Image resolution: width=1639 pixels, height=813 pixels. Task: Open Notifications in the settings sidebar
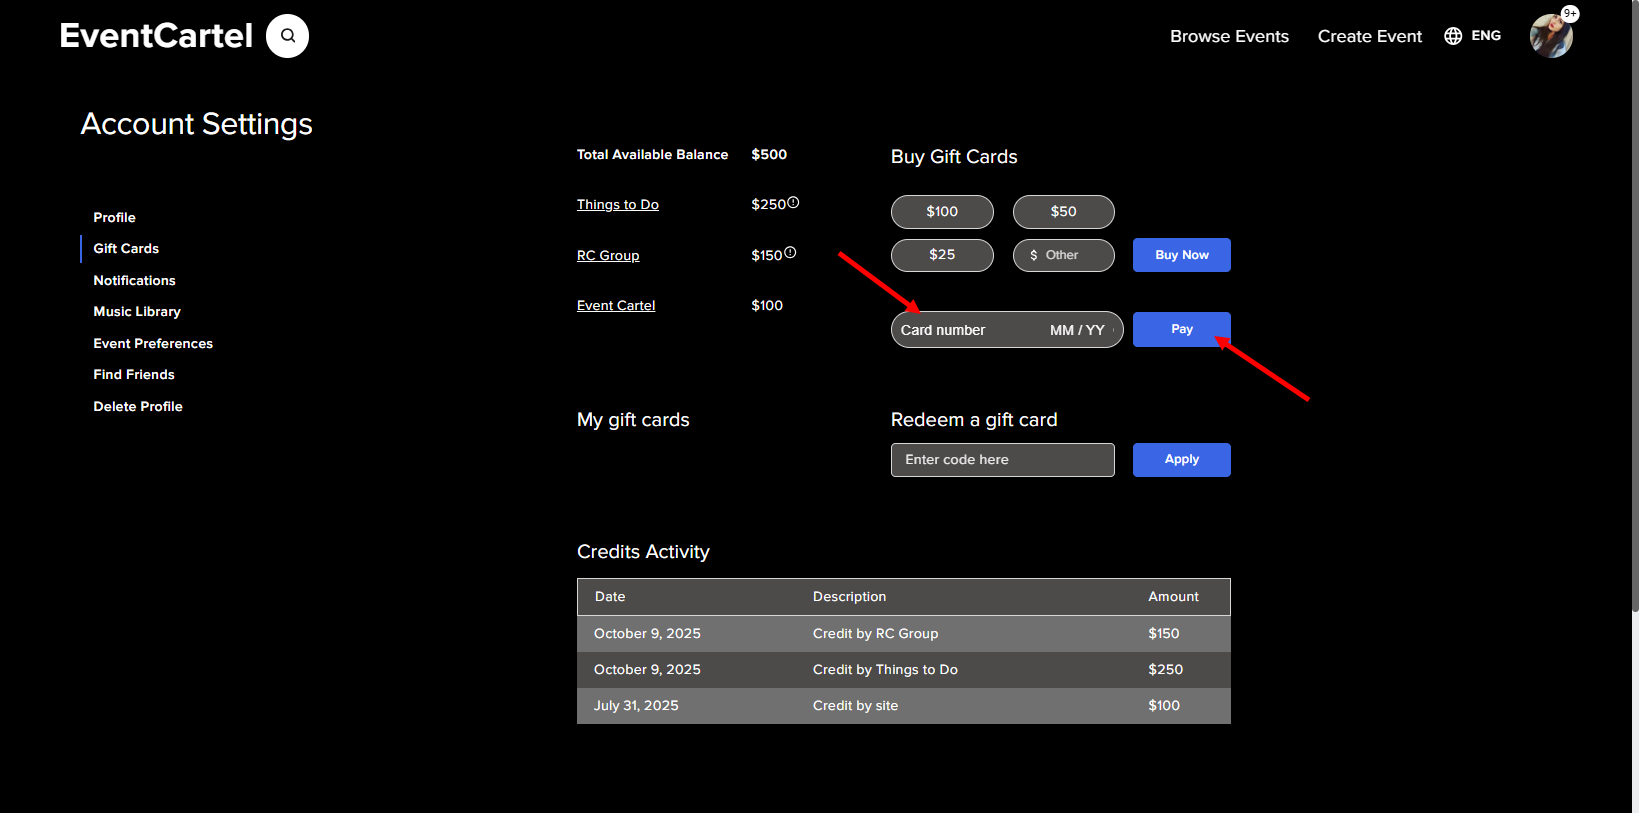(x=134, y=281)
